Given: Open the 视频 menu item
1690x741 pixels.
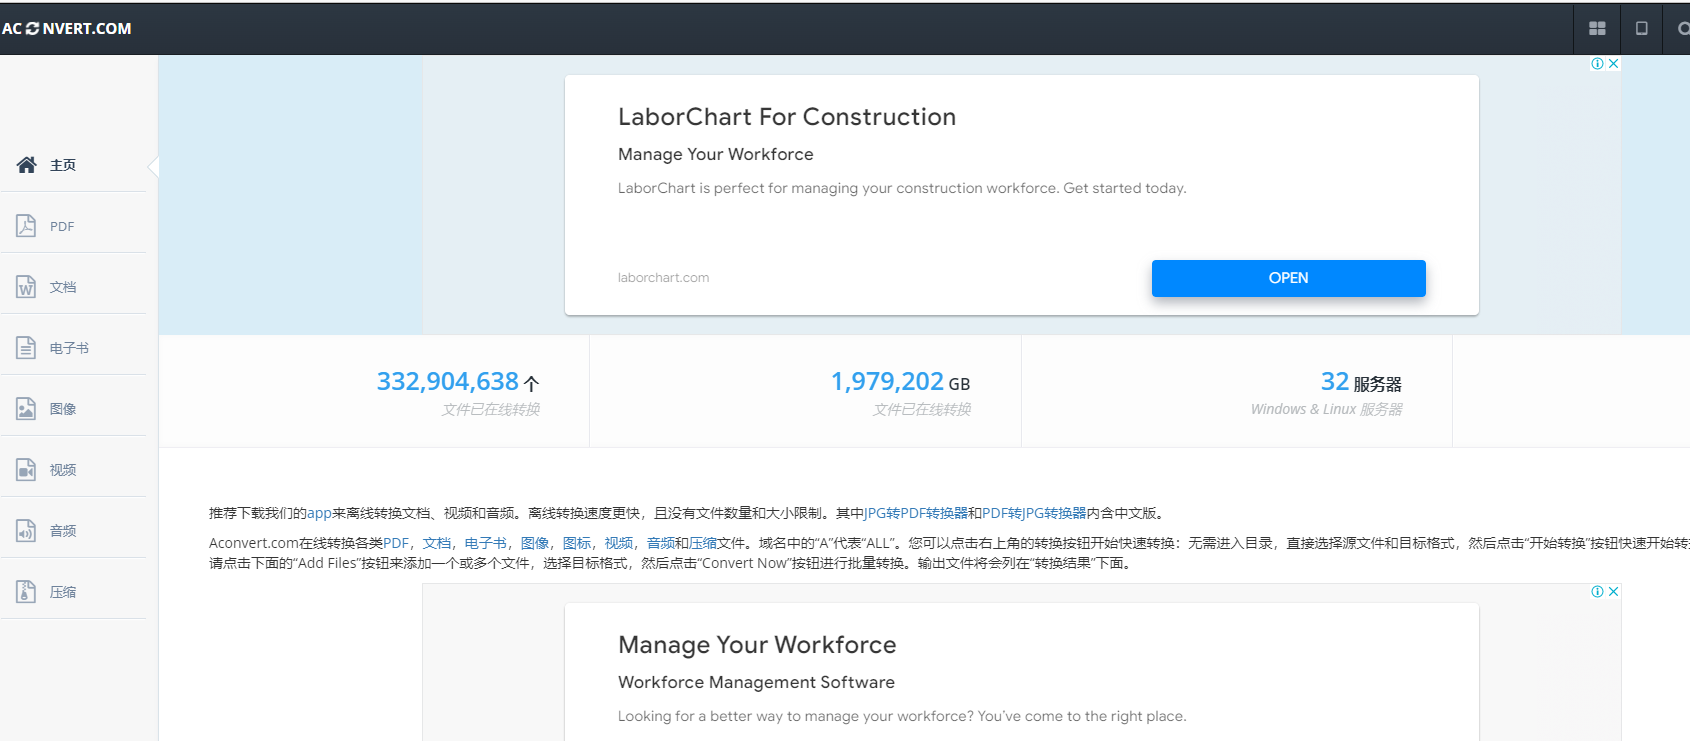Looking at the screenshot, I should 63,470.
